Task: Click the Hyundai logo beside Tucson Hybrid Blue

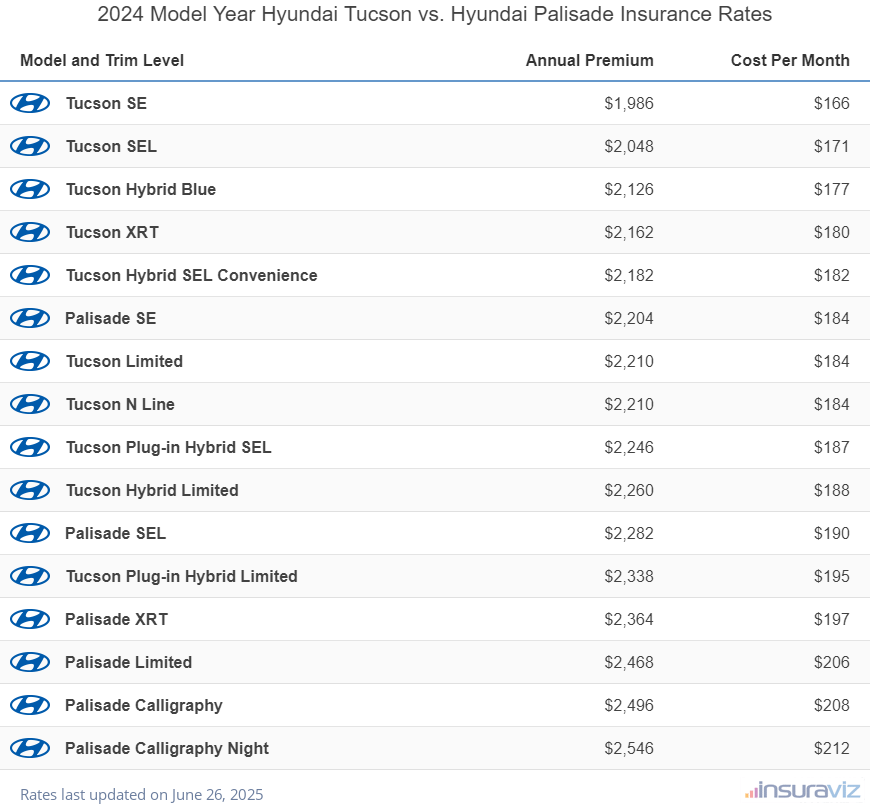Action: pos(30,189)
